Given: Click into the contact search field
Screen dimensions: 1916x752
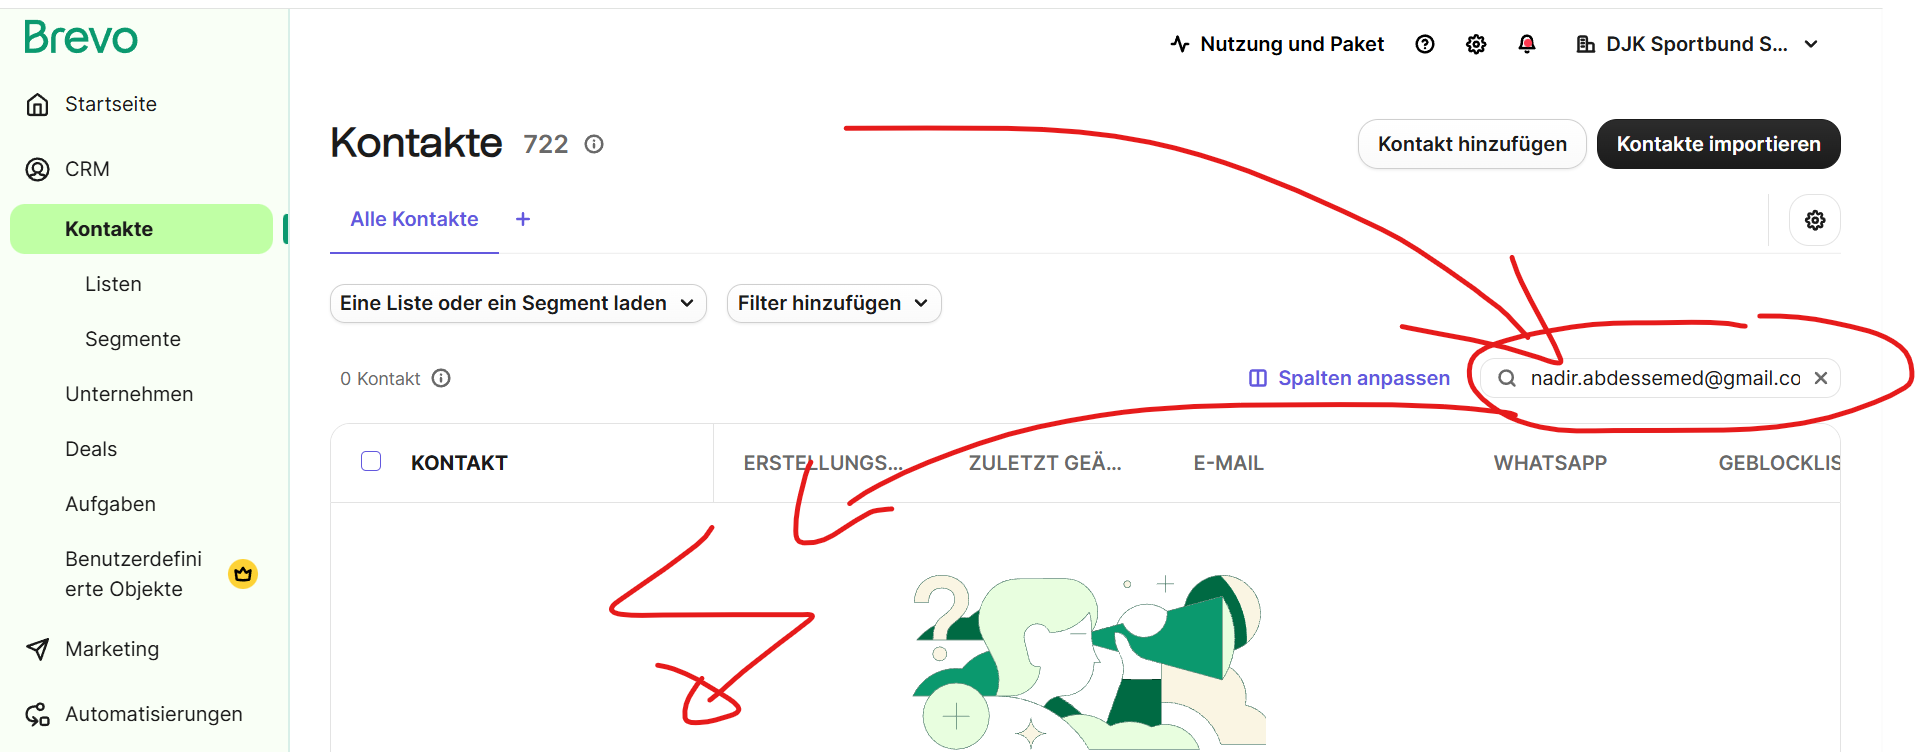Looking at the screenshot, I should coord(1664,378).
